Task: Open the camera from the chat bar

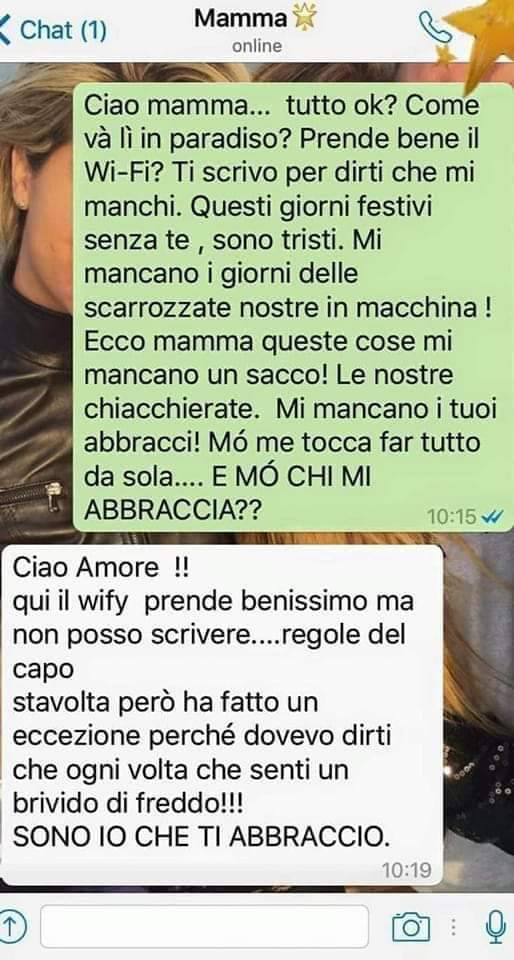Action: tap(411, 926)
